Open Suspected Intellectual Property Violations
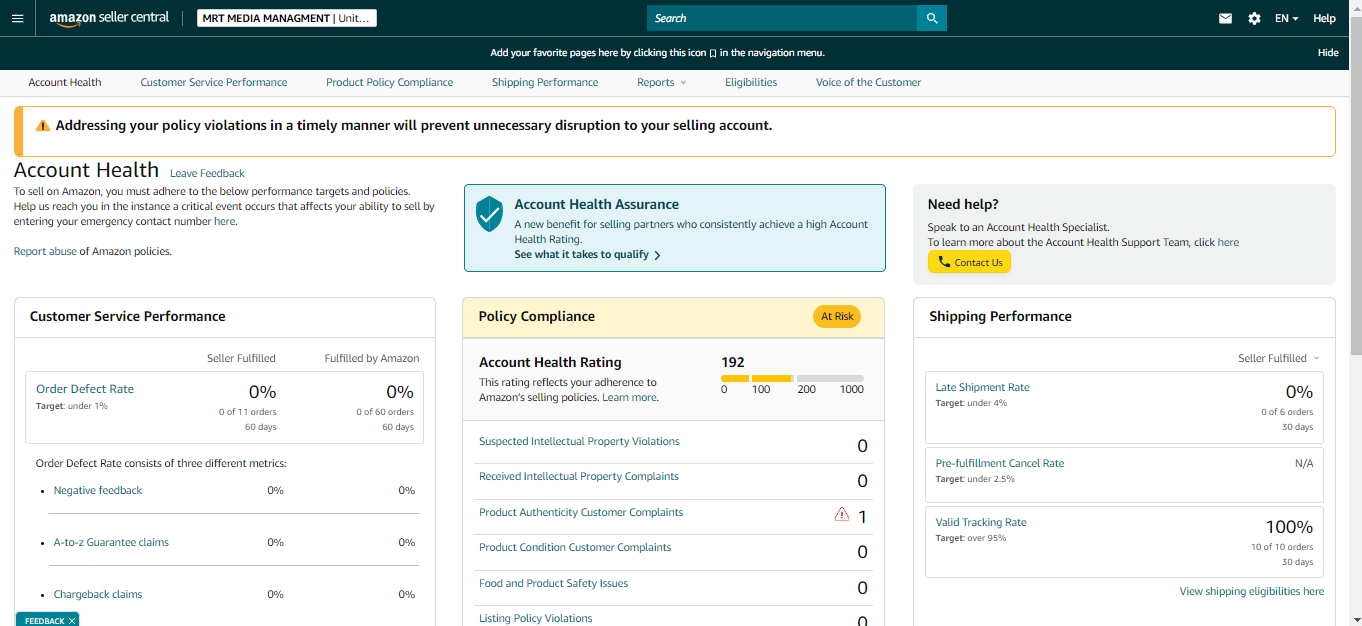This screenshot has width=1362, height=626. [579, 441]
